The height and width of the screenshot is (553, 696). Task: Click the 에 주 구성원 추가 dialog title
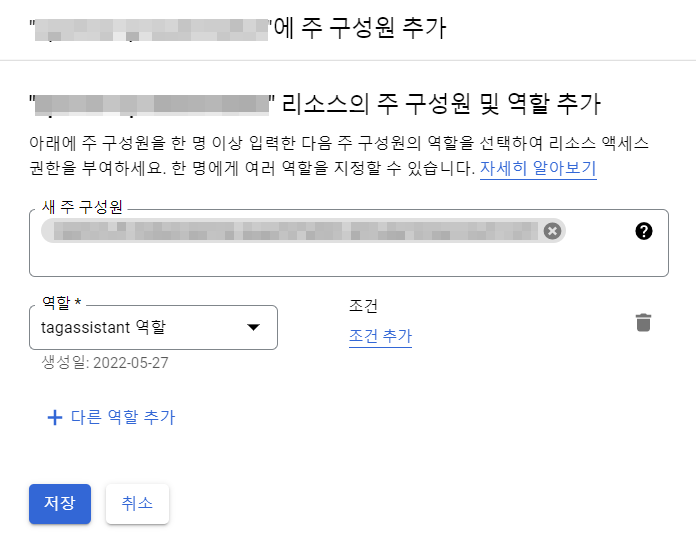coord(362,27)
